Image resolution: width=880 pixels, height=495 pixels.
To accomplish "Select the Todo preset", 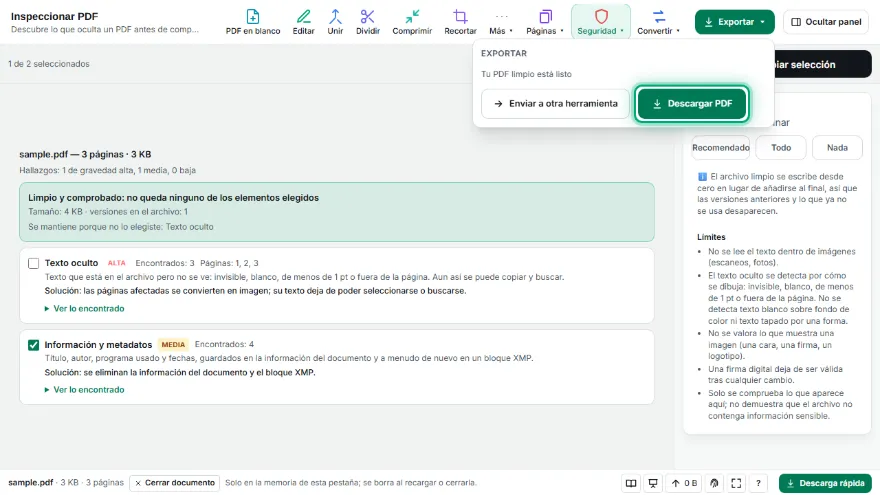I will click(x=781, y=148).
